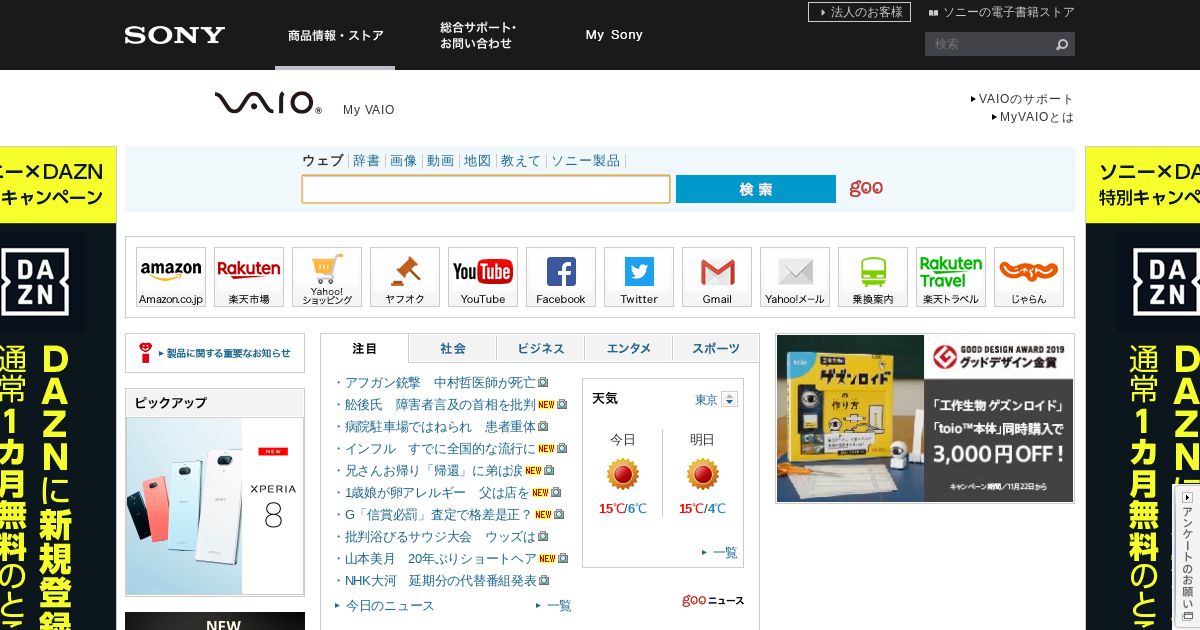Image resolution: width=1200 pixels, height=630 pixels.
Task: Focus the Sony header 検索 field
Action: click(990, 44)
